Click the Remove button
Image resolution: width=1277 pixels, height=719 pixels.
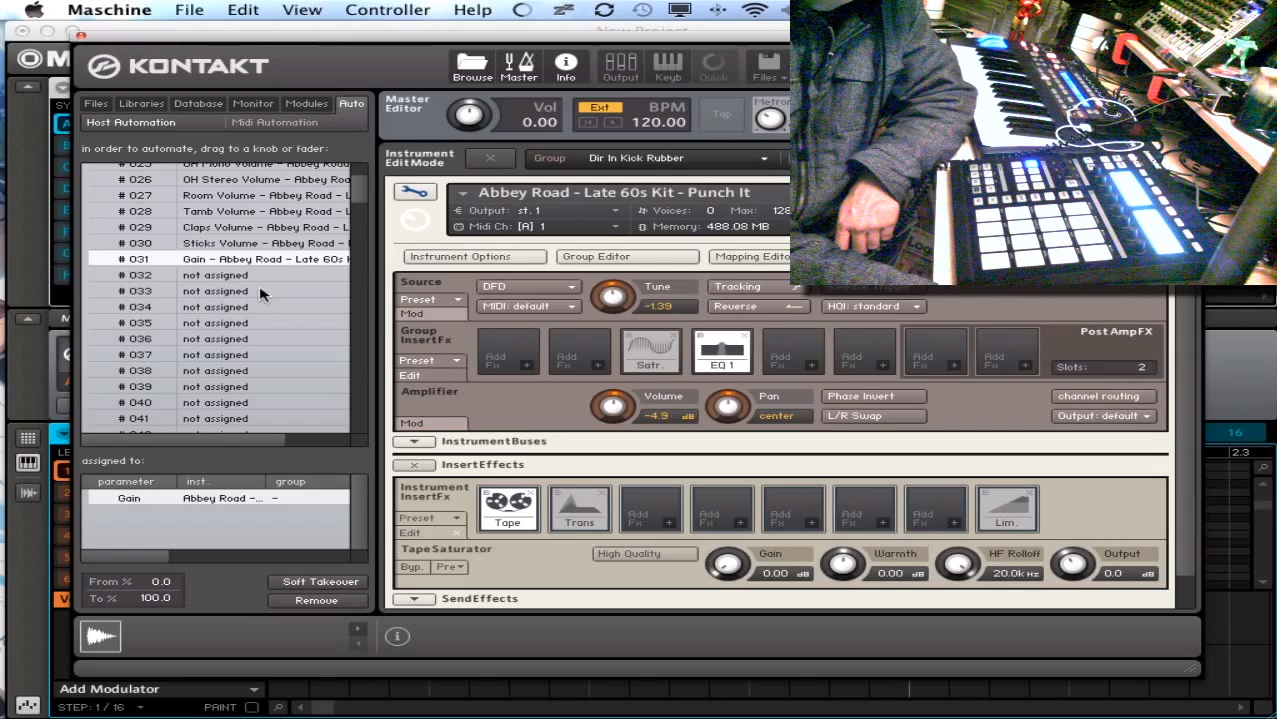(317, 601)
